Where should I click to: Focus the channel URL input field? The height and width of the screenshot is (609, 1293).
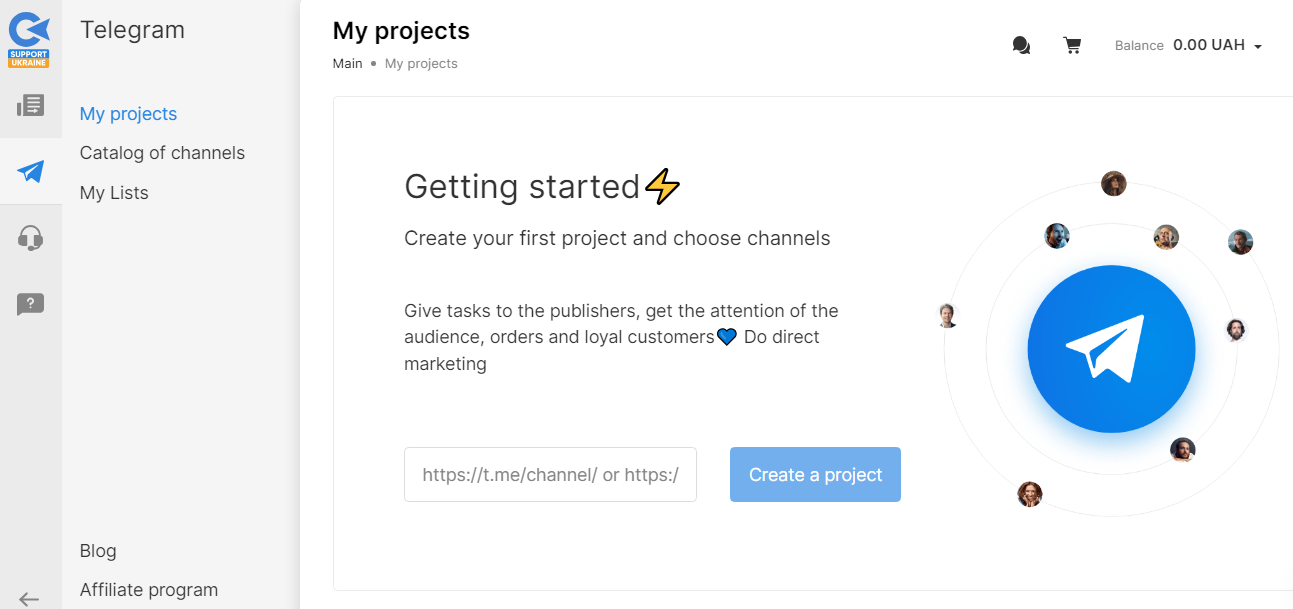(x=550, y=475)
